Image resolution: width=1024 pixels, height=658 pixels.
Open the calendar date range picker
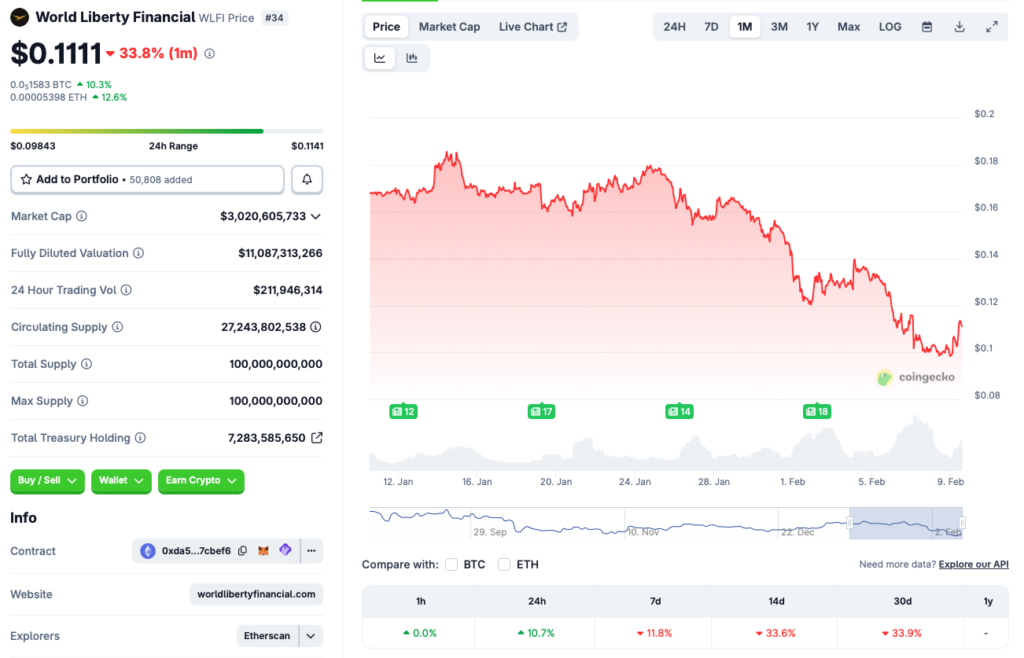click(927, 27)
